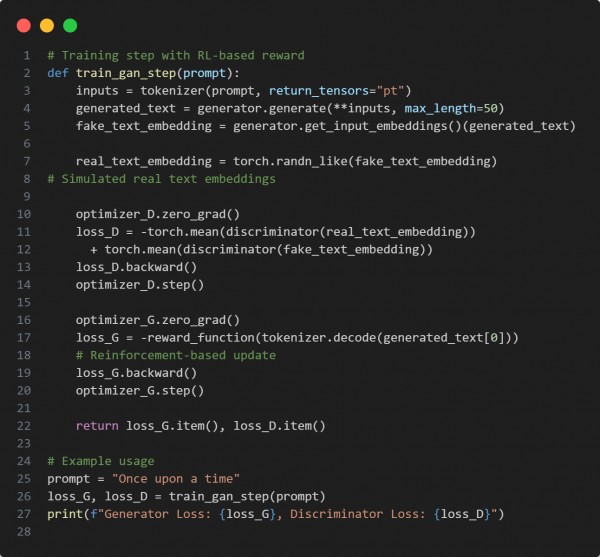
Task: Click the string "Once upon a time"
Action: pyautogui.click(x=176, y=478)
